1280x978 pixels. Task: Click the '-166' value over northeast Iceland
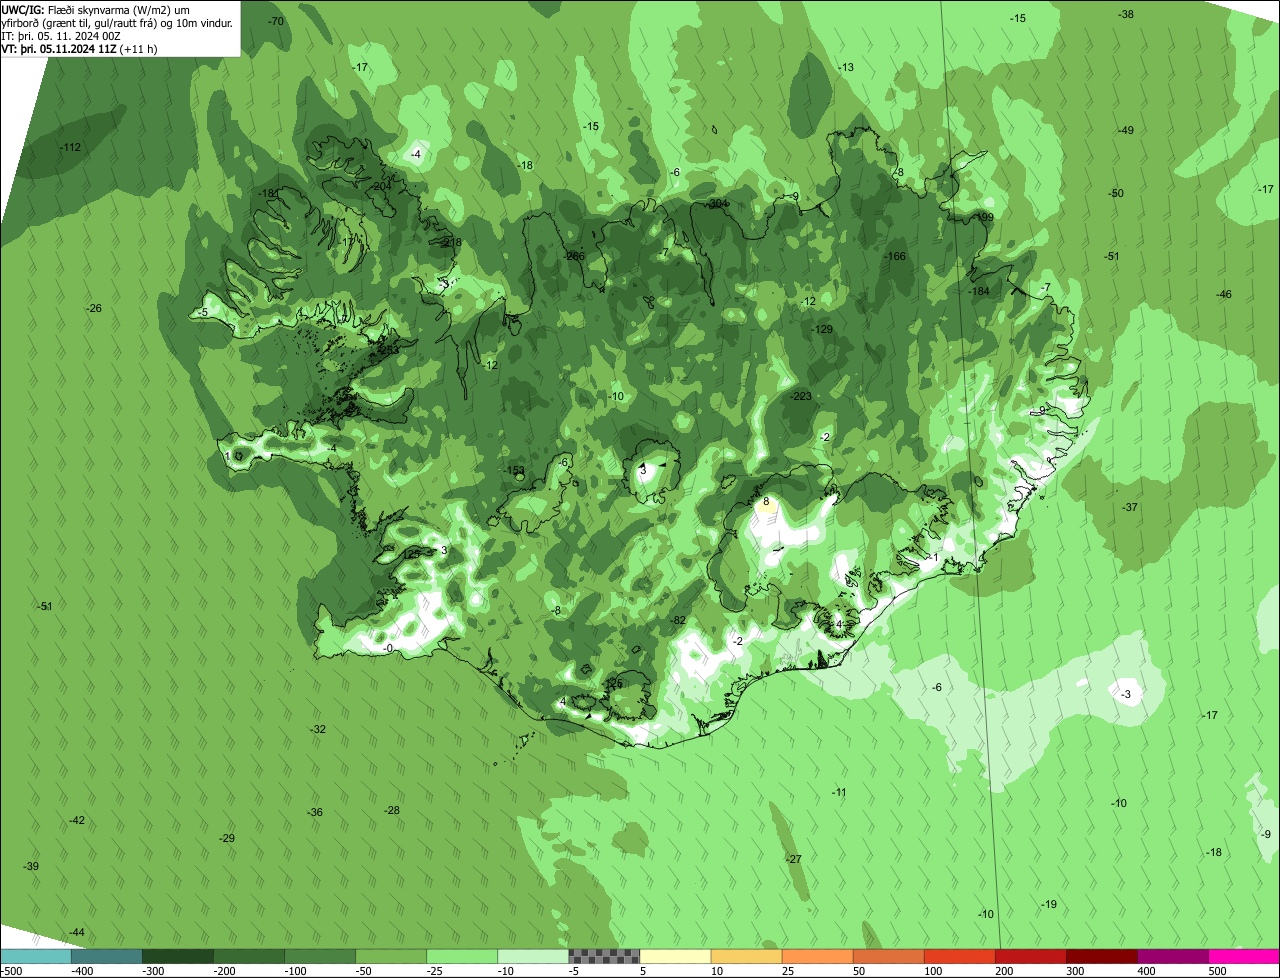pyautogui.click(x=895, y=256)
